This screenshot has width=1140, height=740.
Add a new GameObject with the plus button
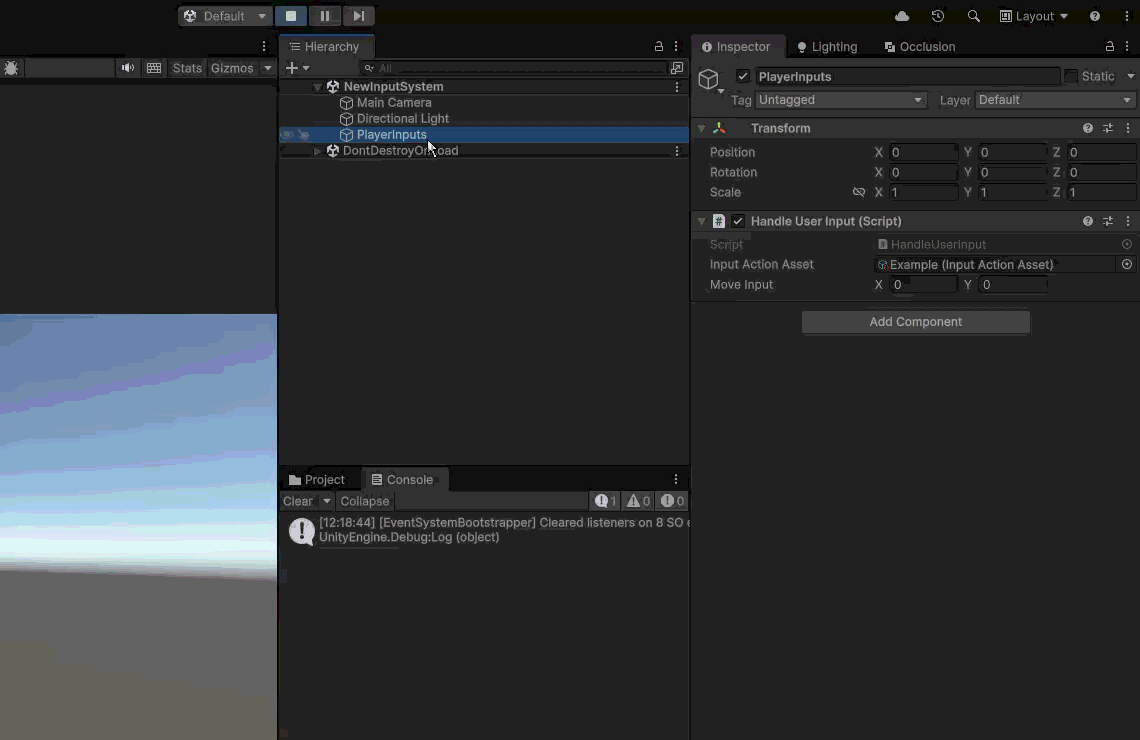pos(292,68)
